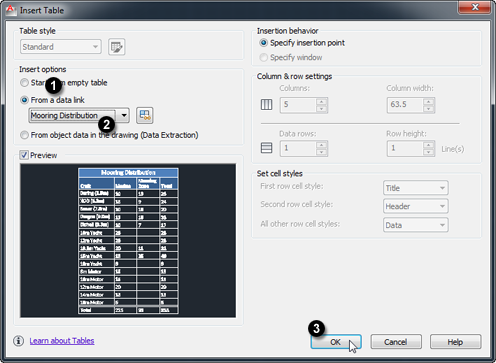Increase the Columns stepper value
Image resolution: width=496 pixels, height=363 pixels.
pyautogui.click(x=321, y=101)
